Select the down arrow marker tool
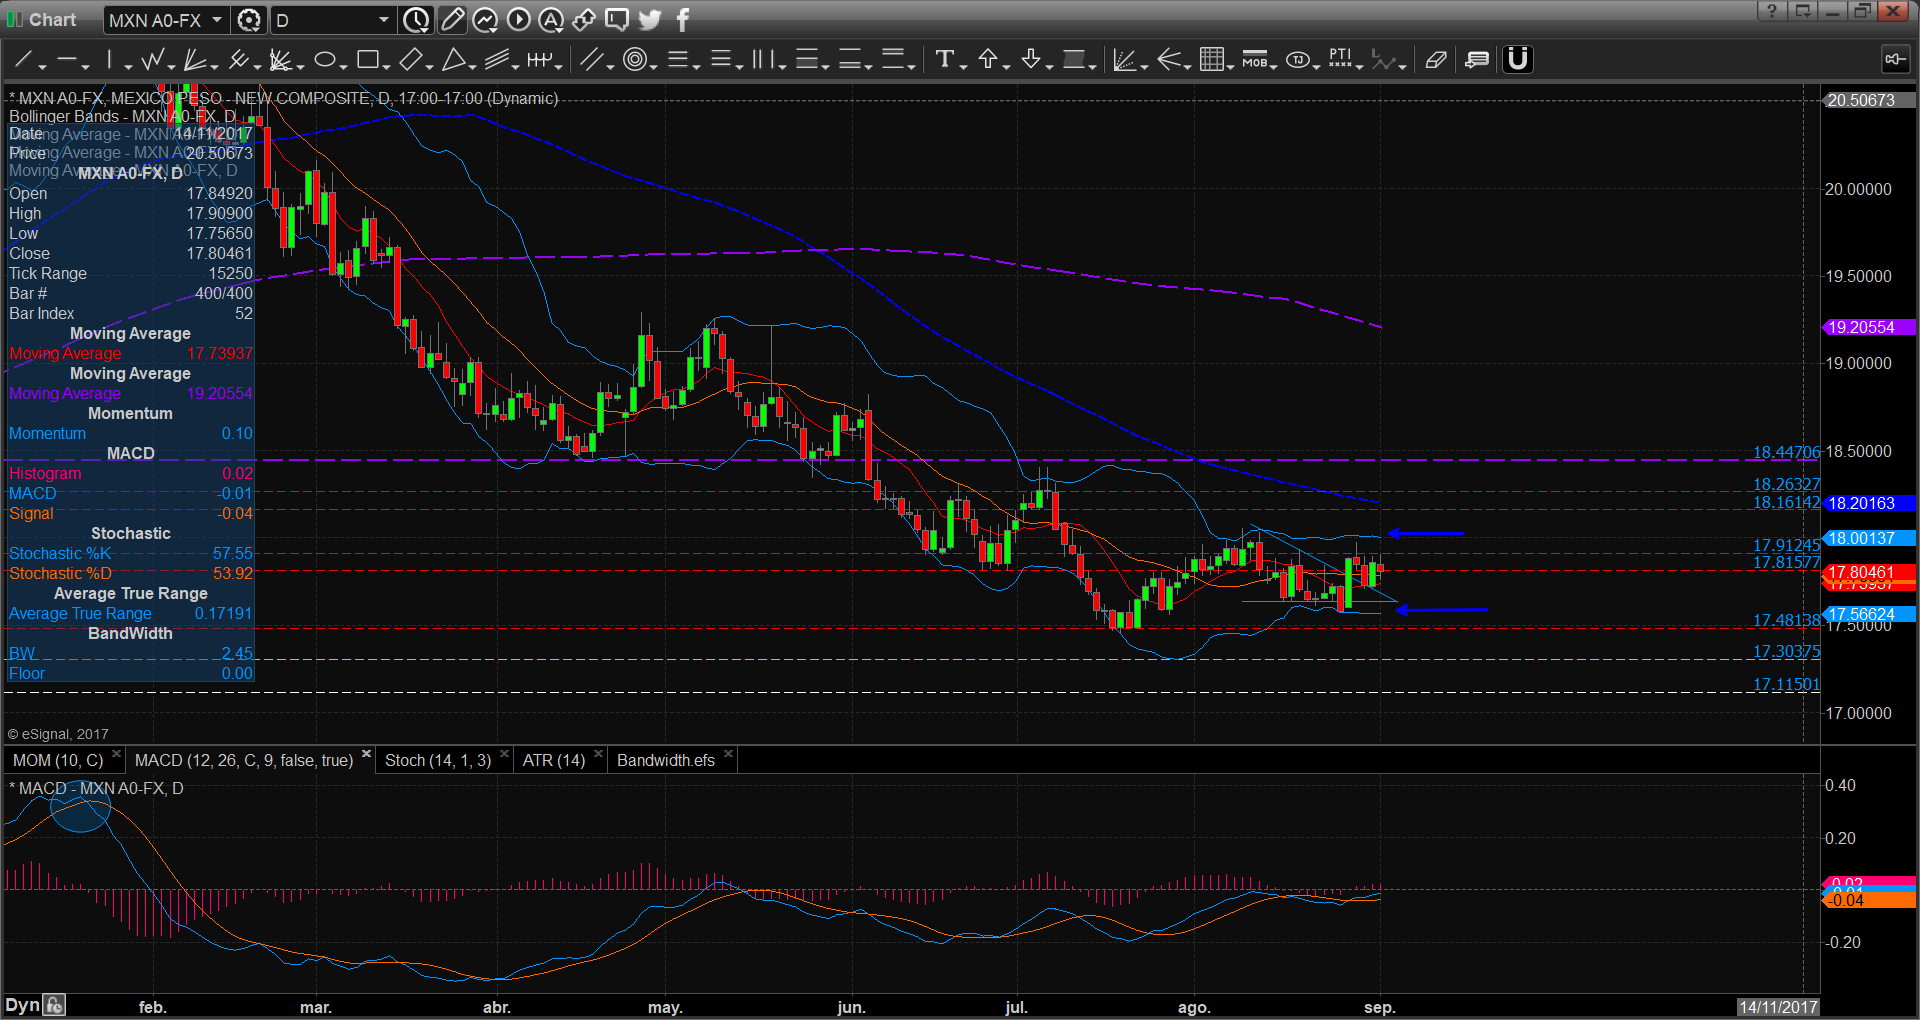Screen dimensions: 1920x1020 point(1031,60)
